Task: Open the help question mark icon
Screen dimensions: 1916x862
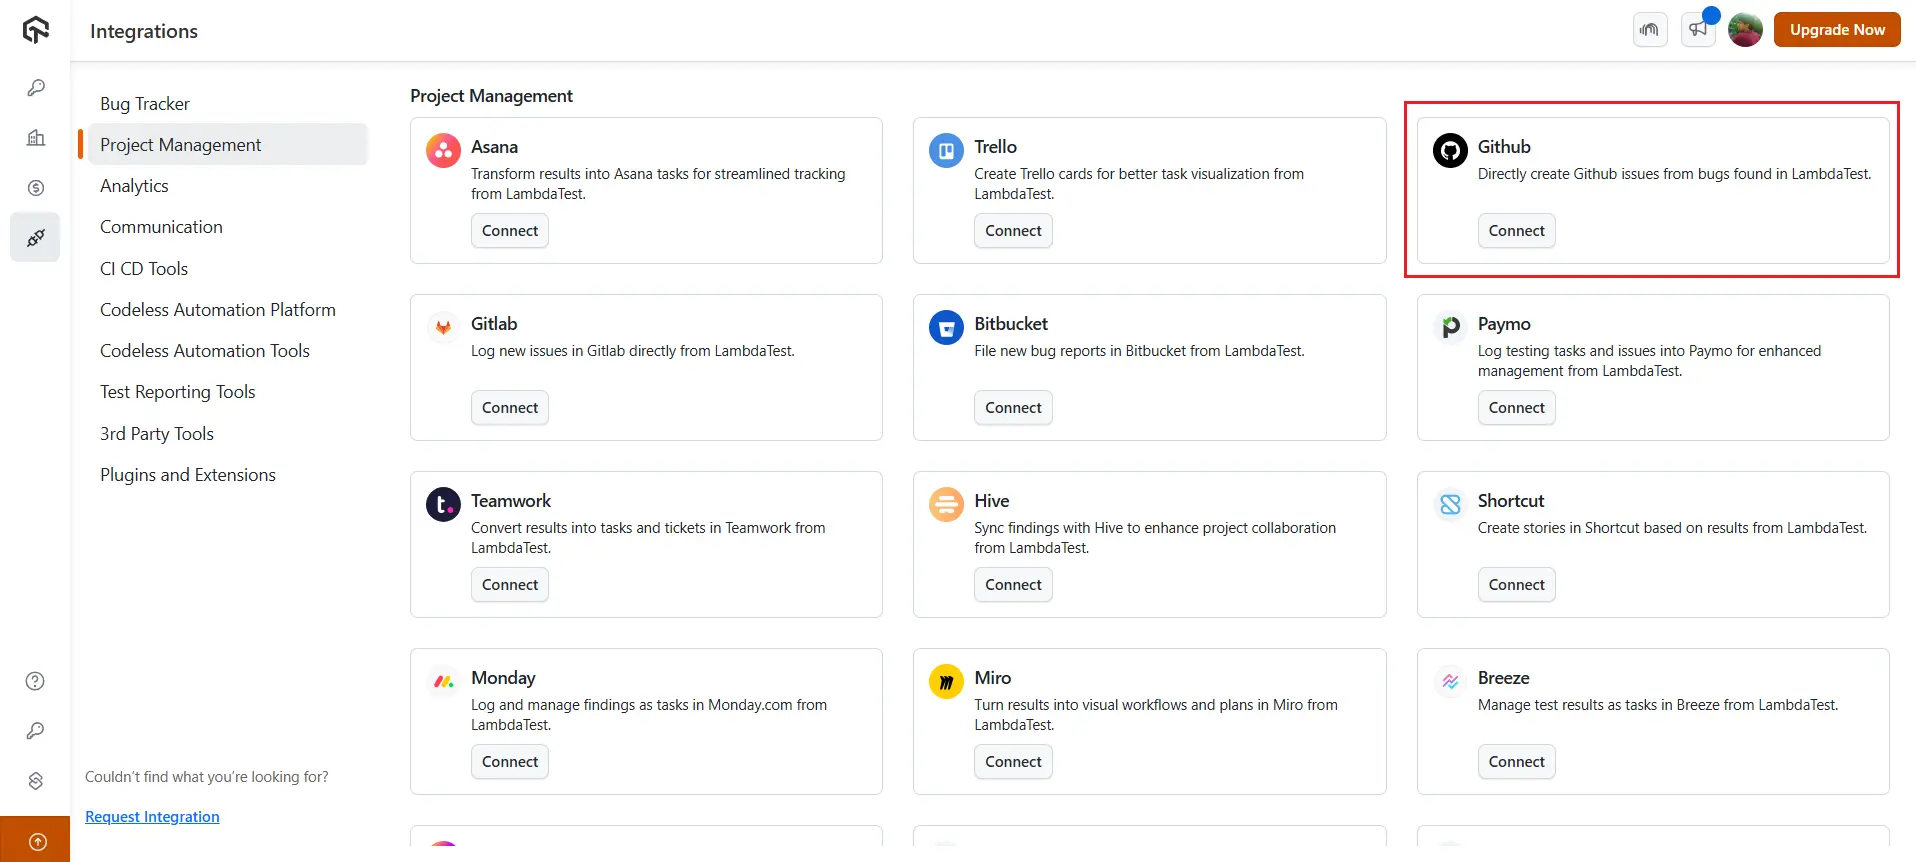Action: 35,681
